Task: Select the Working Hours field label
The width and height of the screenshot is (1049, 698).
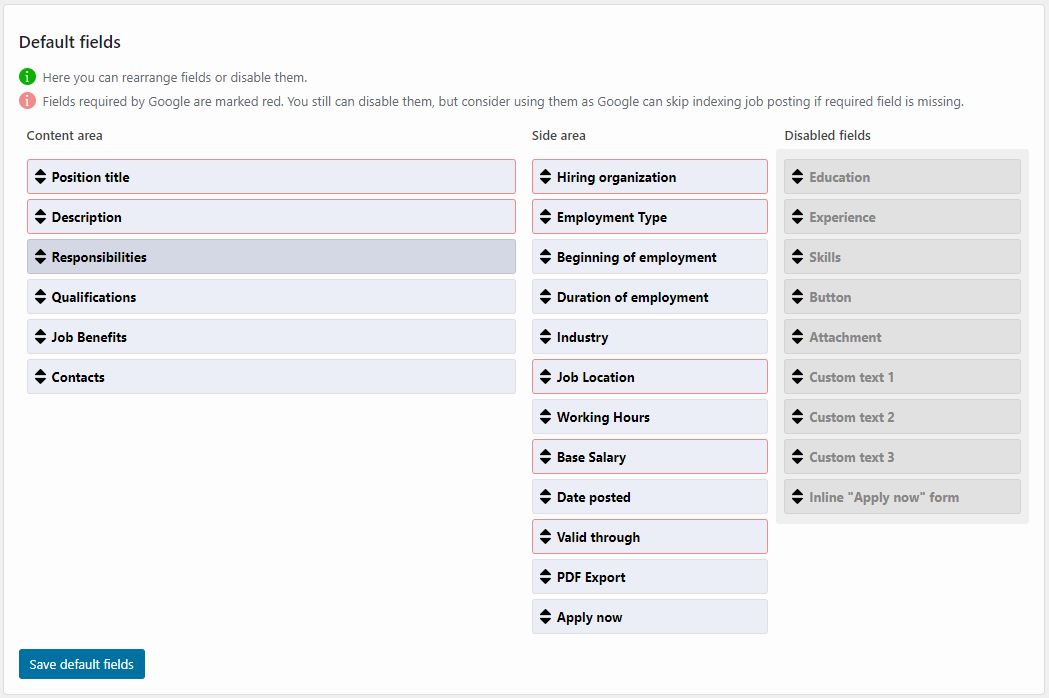Action: 603,418
